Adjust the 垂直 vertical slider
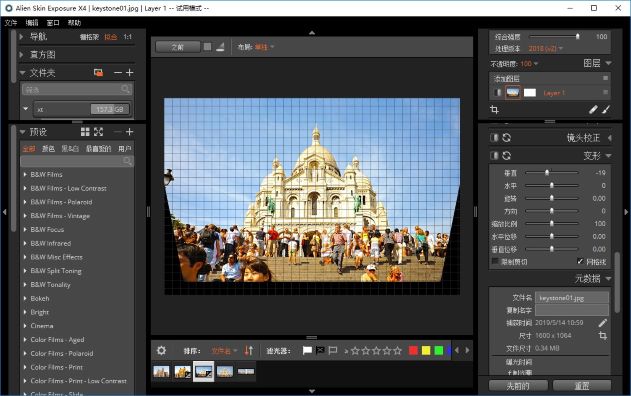The height and width of the screenshot is (396, 631). tap(551, 172)
